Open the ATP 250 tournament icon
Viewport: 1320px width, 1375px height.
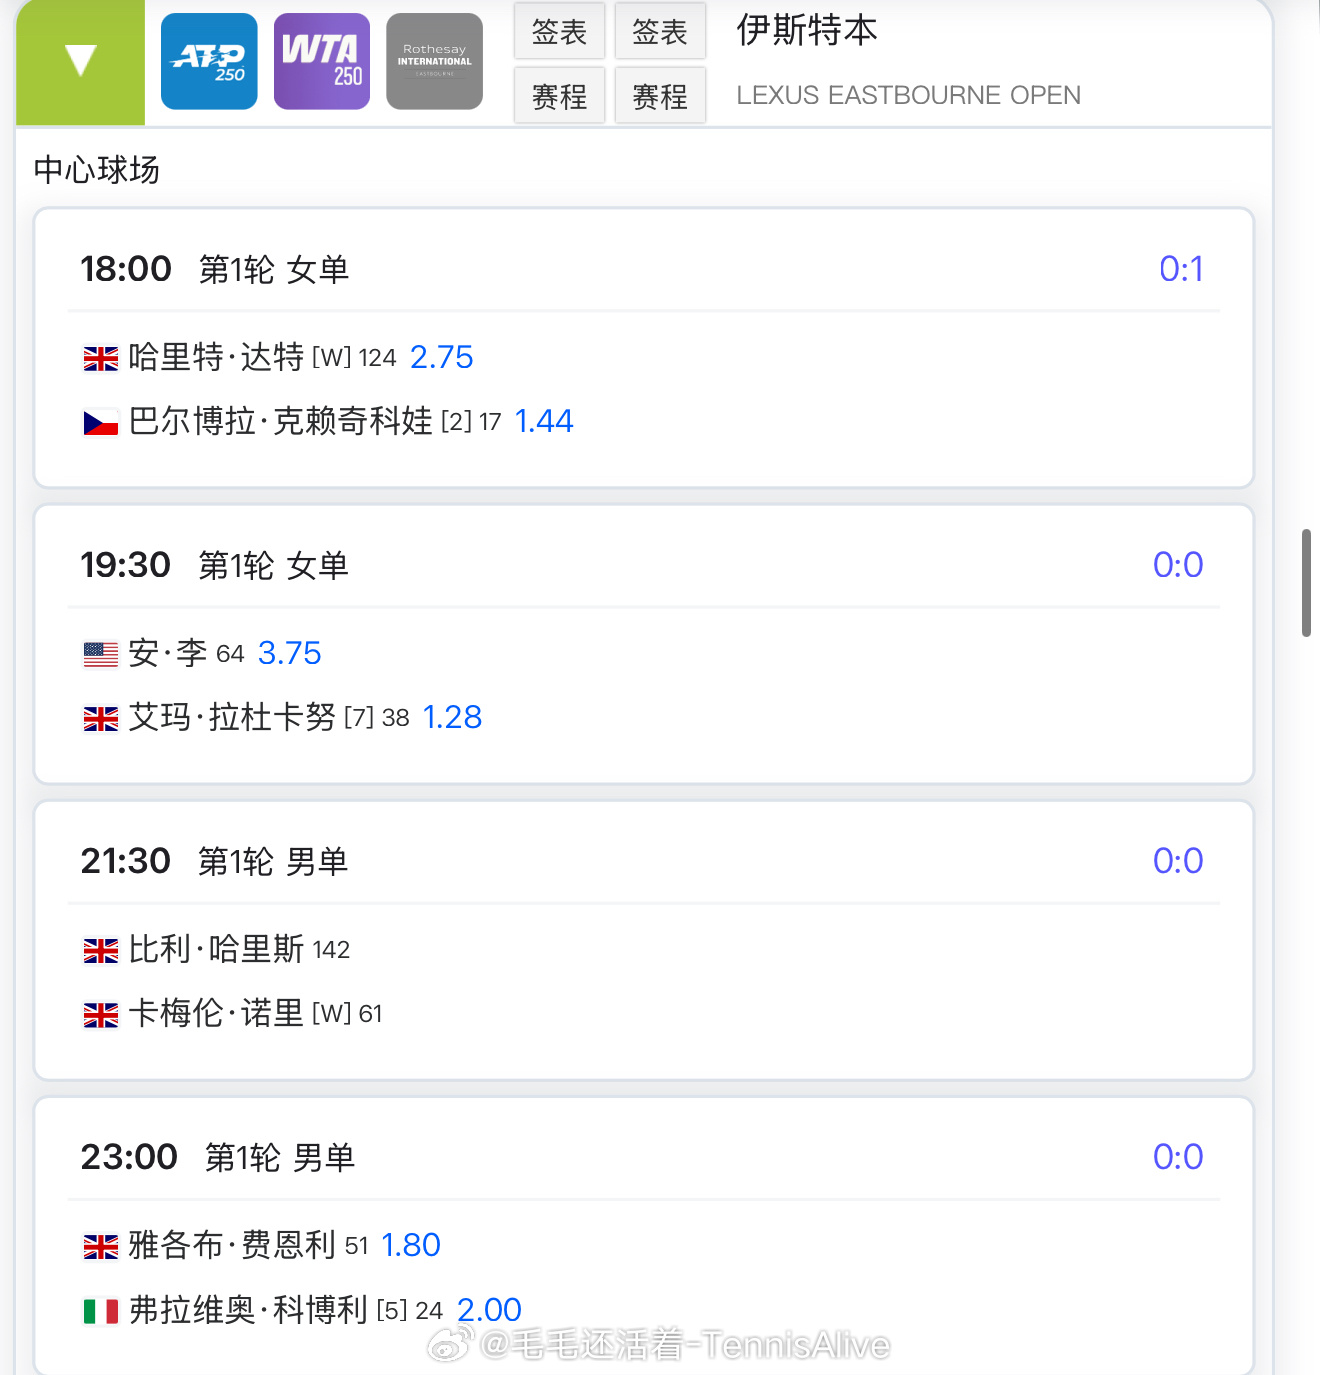click(209, 61)
